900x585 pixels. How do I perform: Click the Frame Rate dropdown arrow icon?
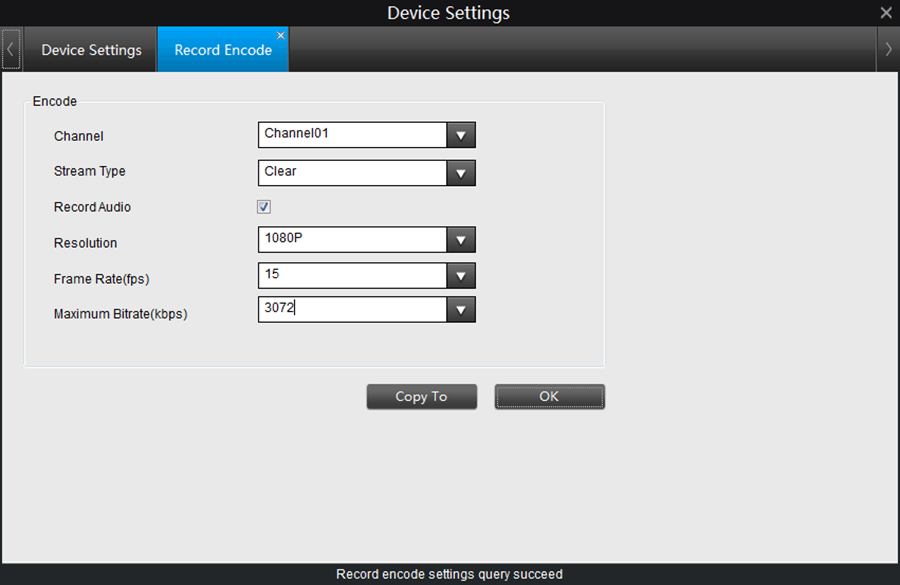pos(461,275)
